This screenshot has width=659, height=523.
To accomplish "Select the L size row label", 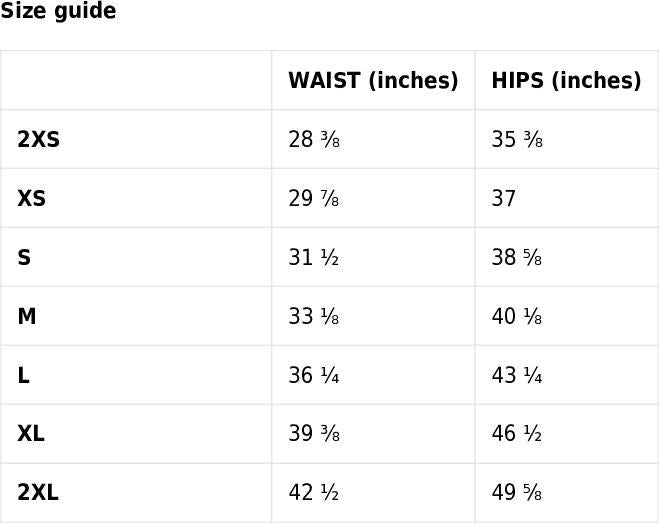I will coord(23,376).
